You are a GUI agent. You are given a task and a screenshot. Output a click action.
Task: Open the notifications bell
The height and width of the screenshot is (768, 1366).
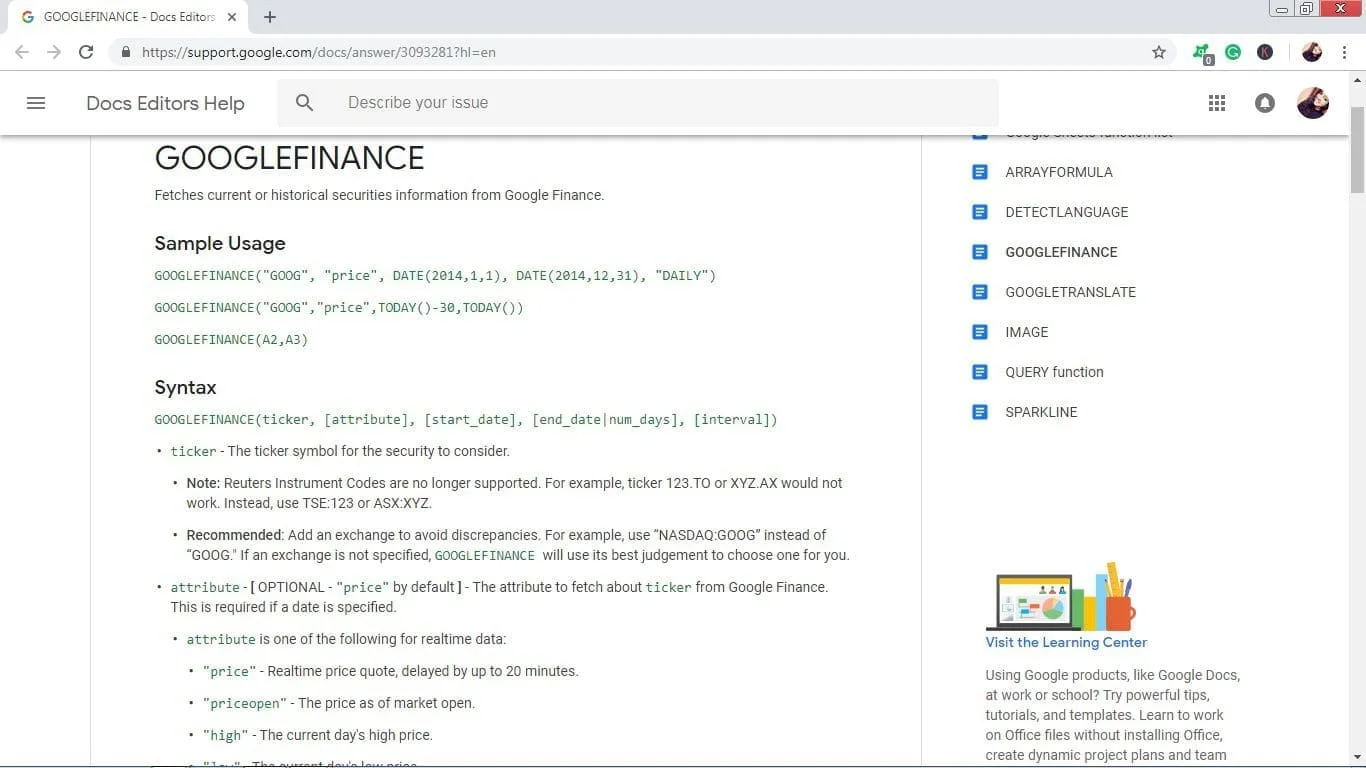[x=1265, y=103]
